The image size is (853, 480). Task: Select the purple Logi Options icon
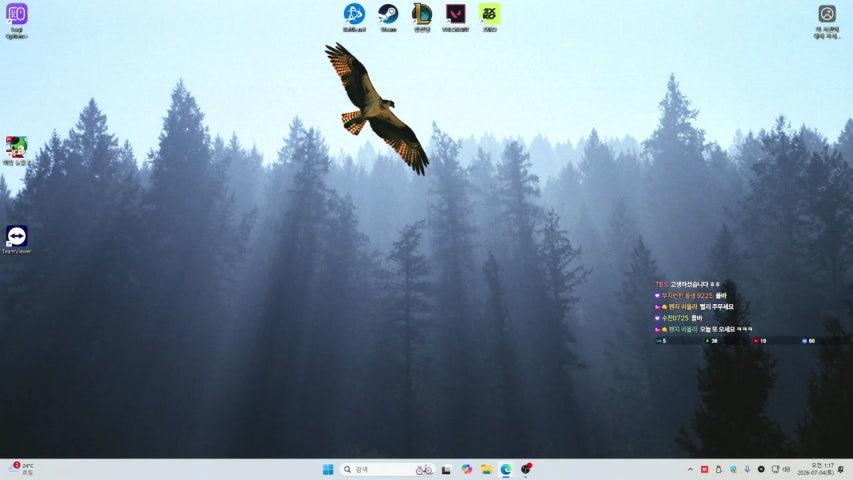pos(17,21)
